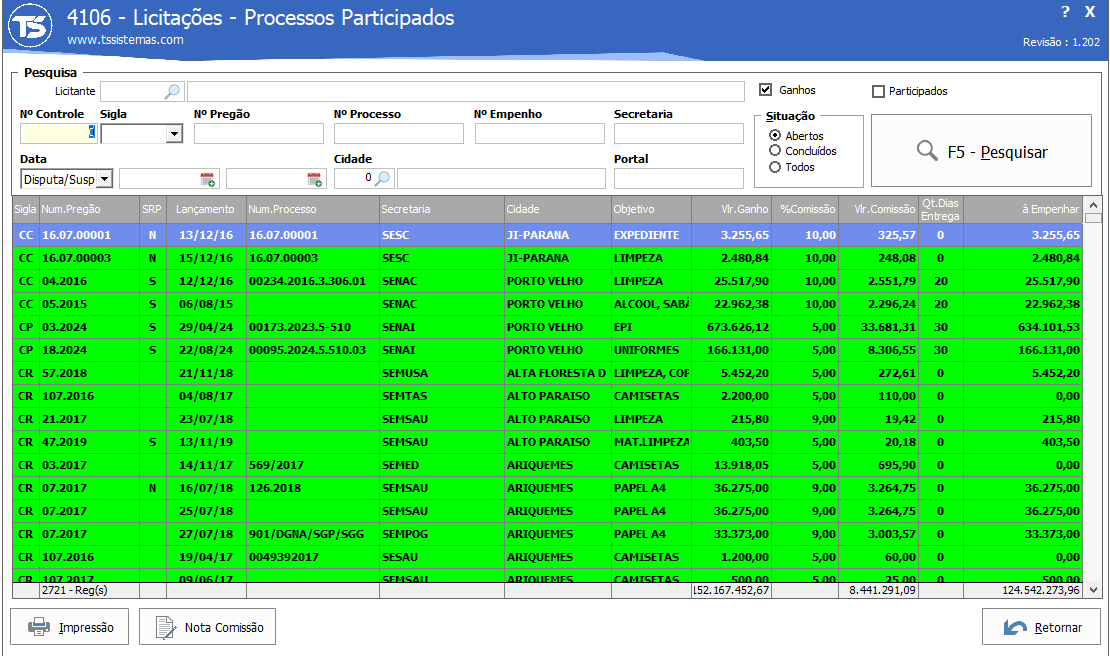
Task: Sort by the Num.Pregão column header
Action: coord(89,210)
